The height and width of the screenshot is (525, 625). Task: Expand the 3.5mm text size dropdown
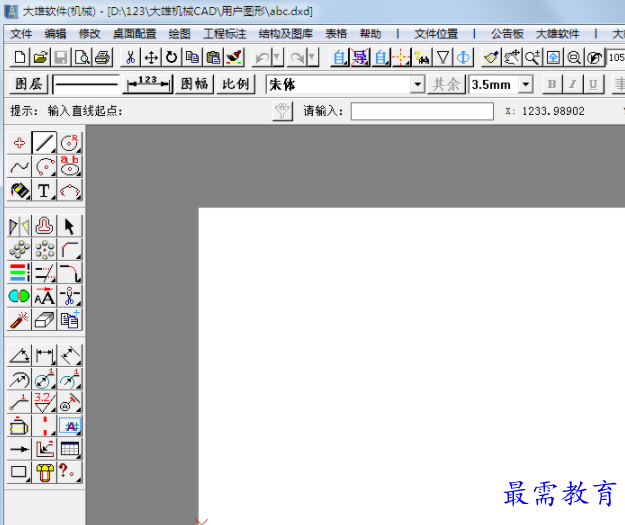coord(526,85)
